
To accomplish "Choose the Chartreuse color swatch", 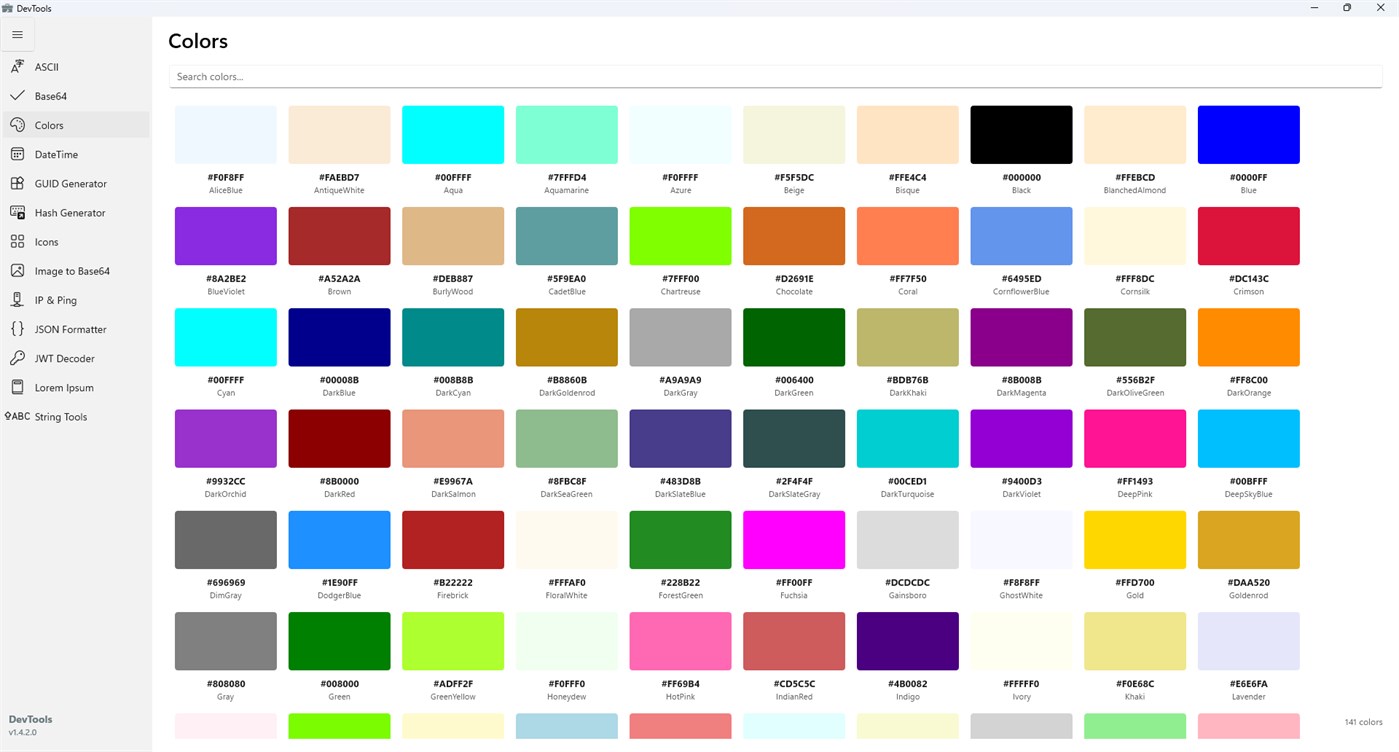I will point(680,236).
